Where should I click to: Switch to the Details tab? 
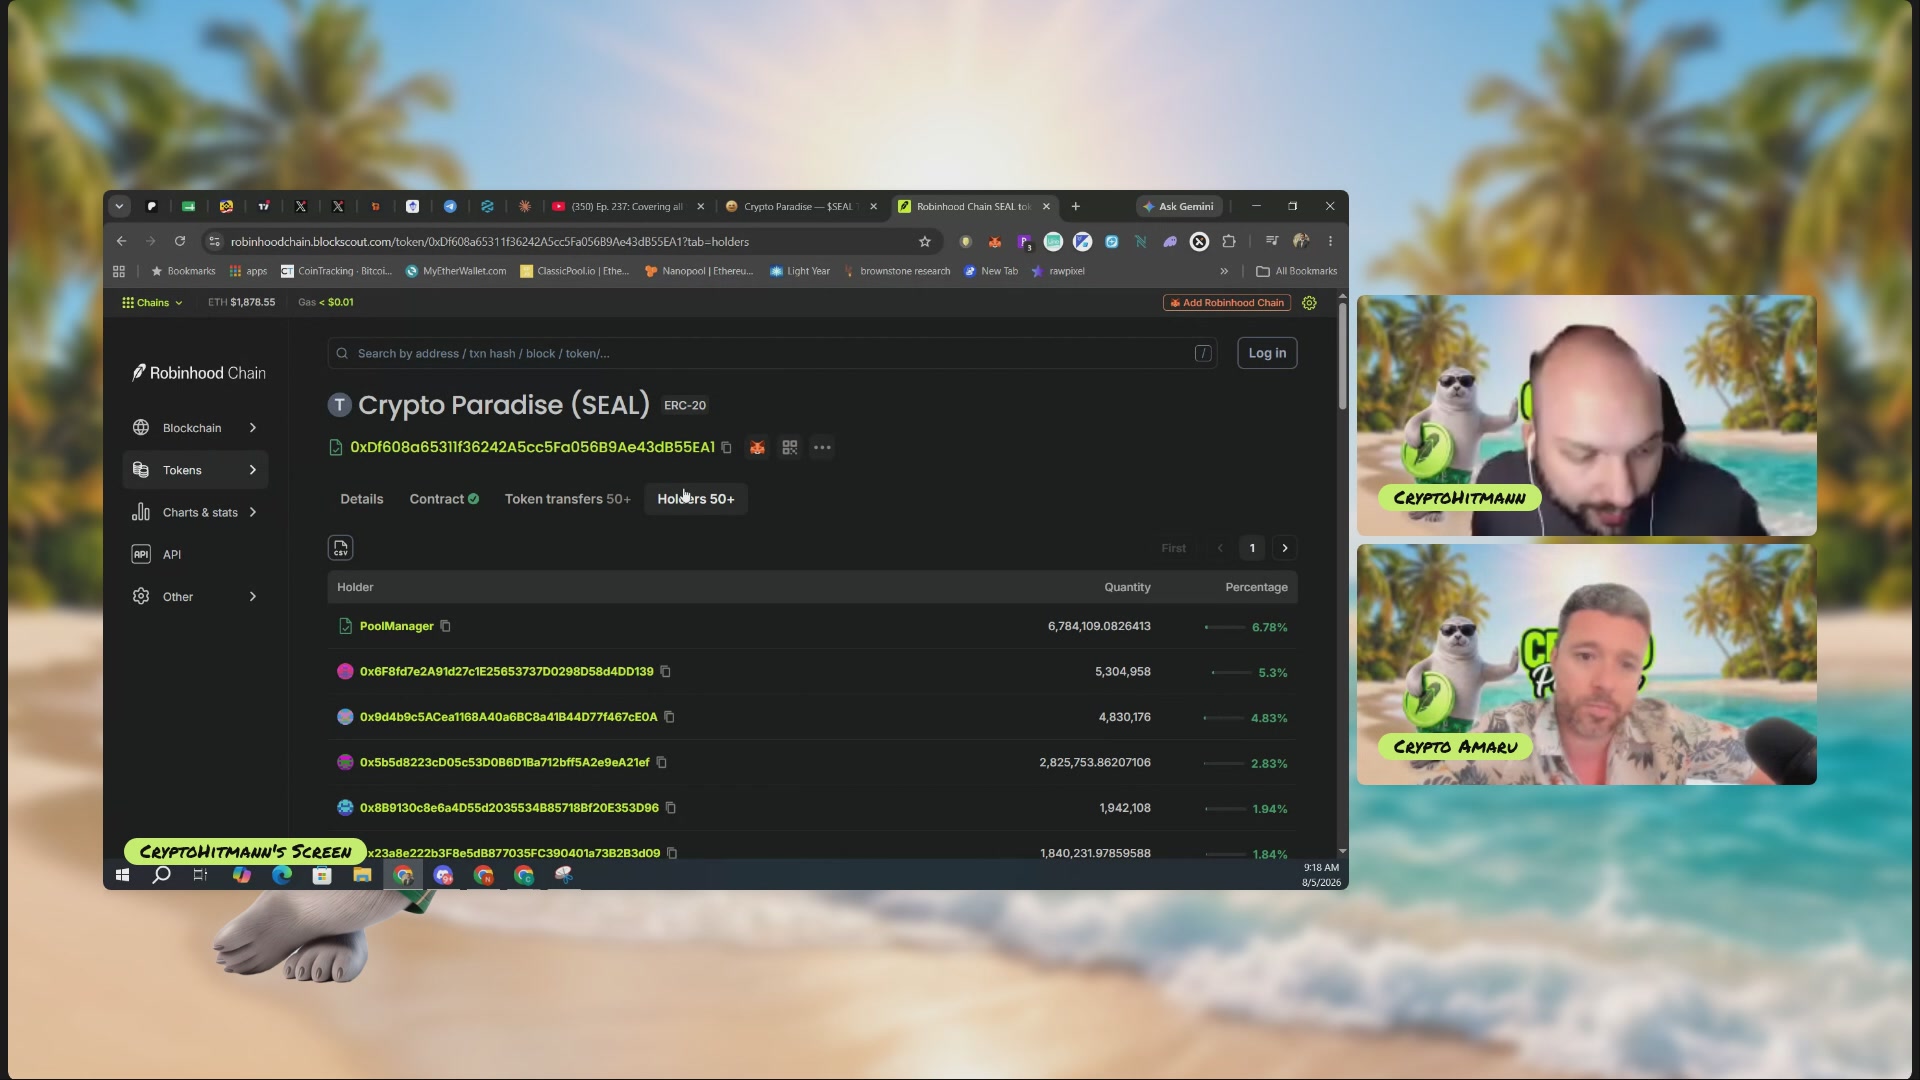coord(362,499)
